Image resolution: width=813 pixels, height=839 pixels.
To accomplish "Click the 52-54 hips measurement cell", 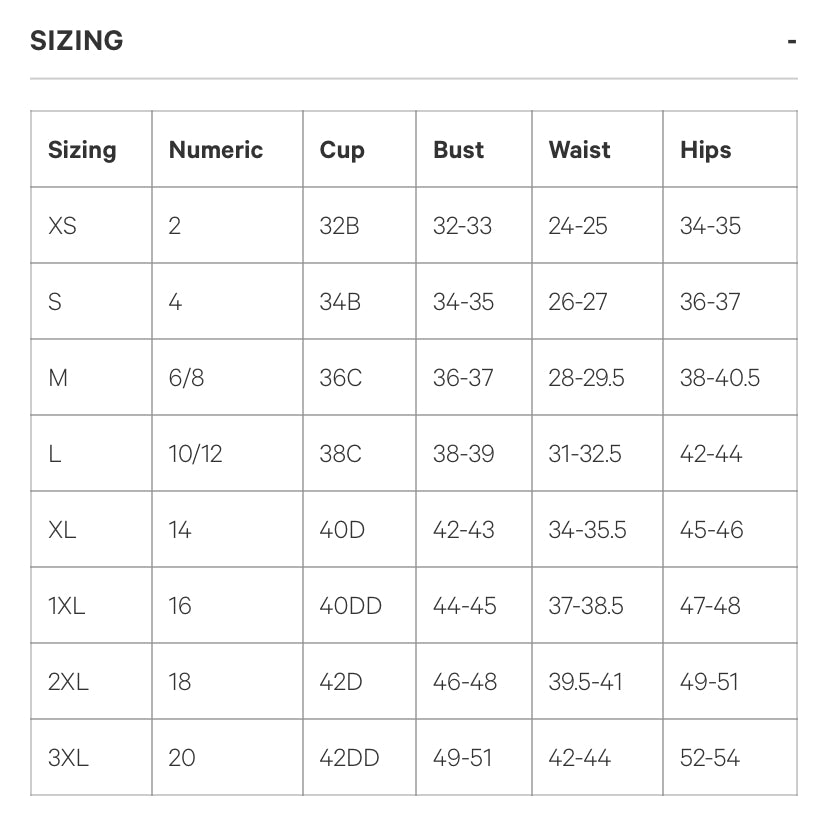I will pos(710,758).
